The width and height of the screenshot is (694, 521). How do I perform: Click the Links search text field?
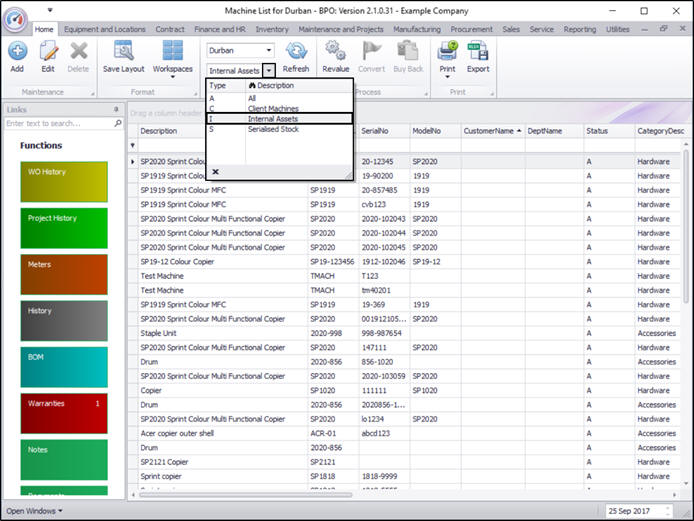coord(57,123)
